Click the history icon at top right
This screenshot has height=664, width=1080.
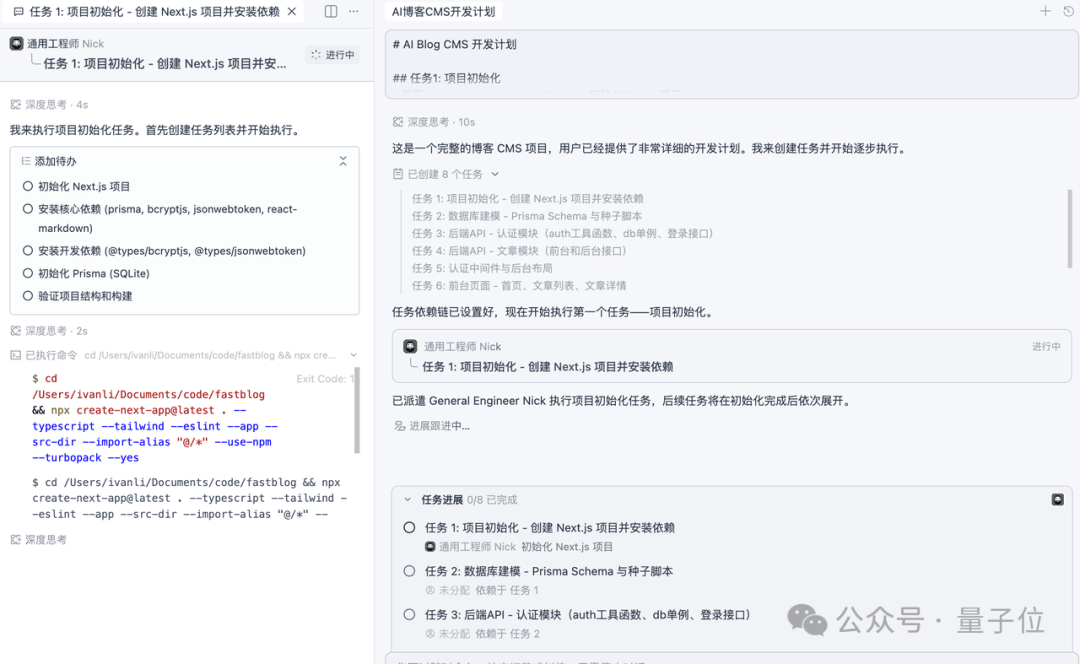[1066, 11]
